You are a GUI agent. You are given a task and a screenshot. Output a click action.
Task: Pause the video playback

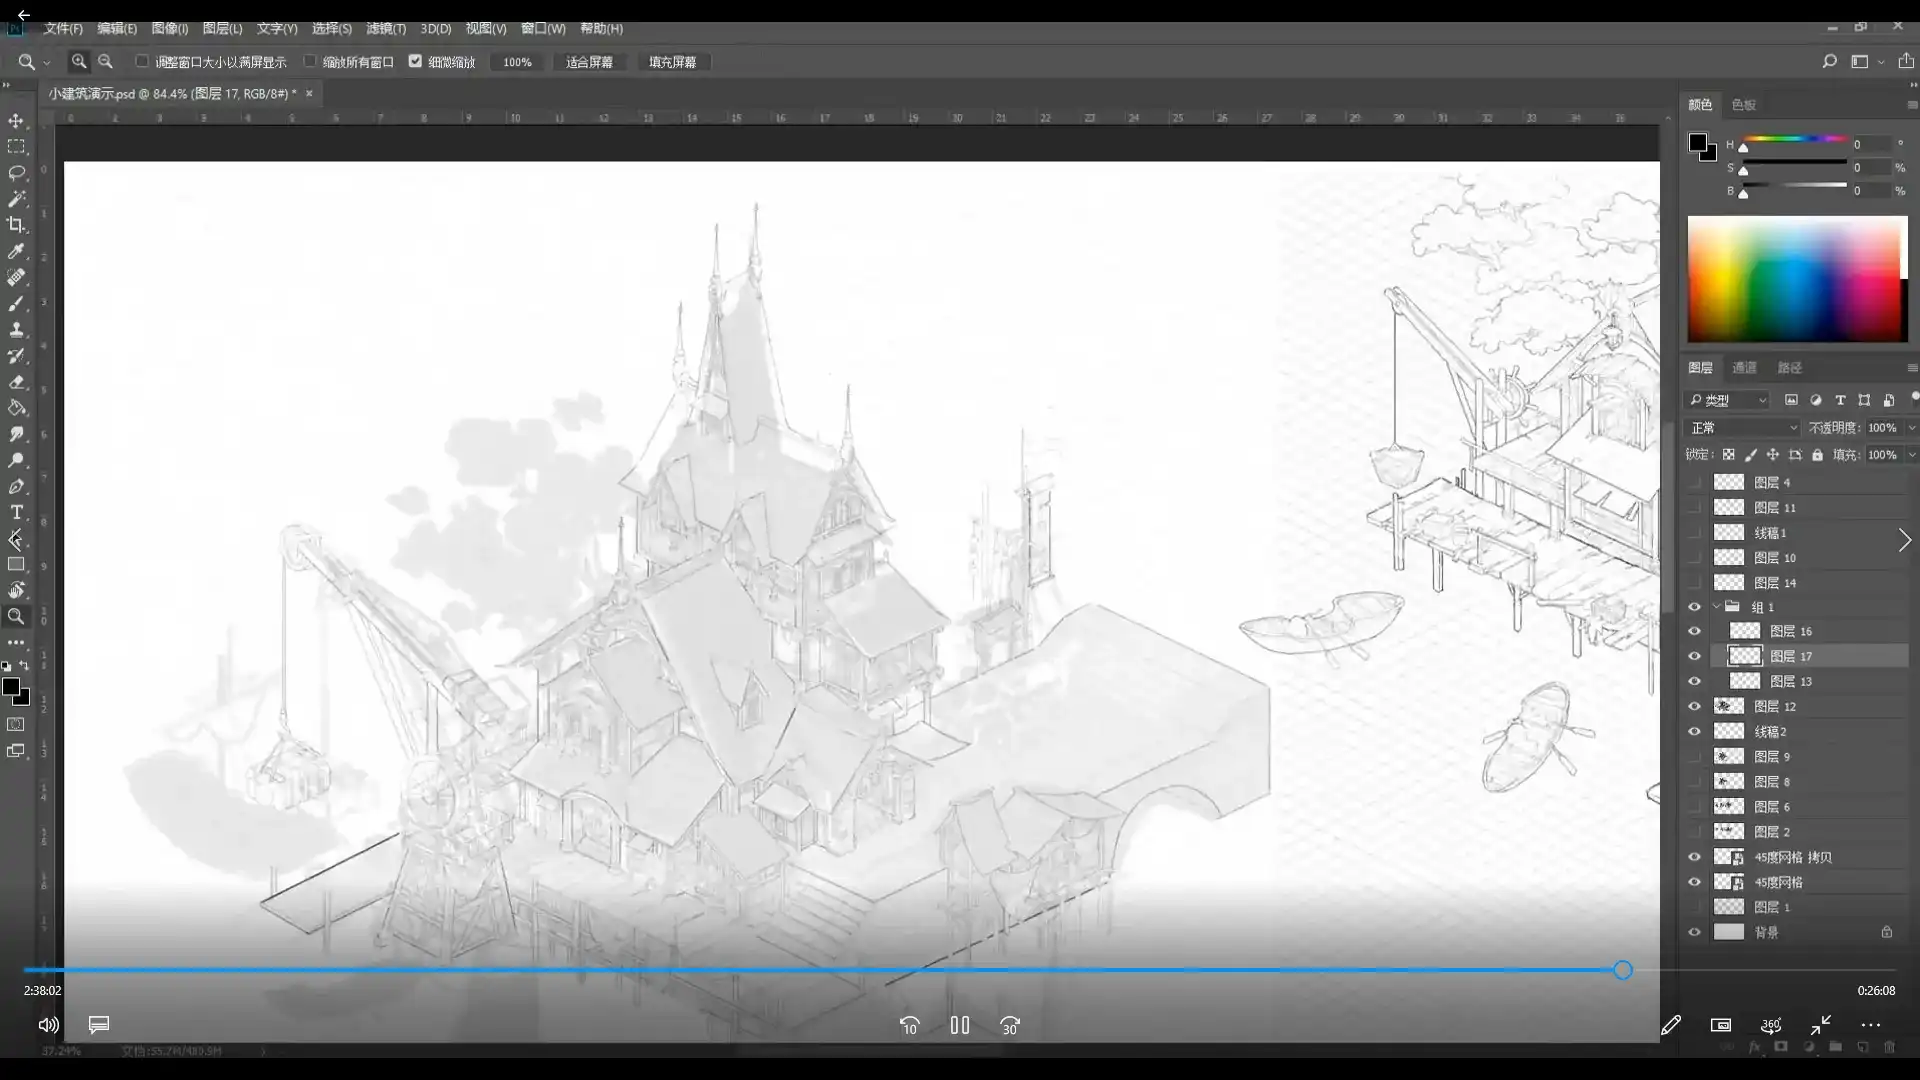[959, 1025]
